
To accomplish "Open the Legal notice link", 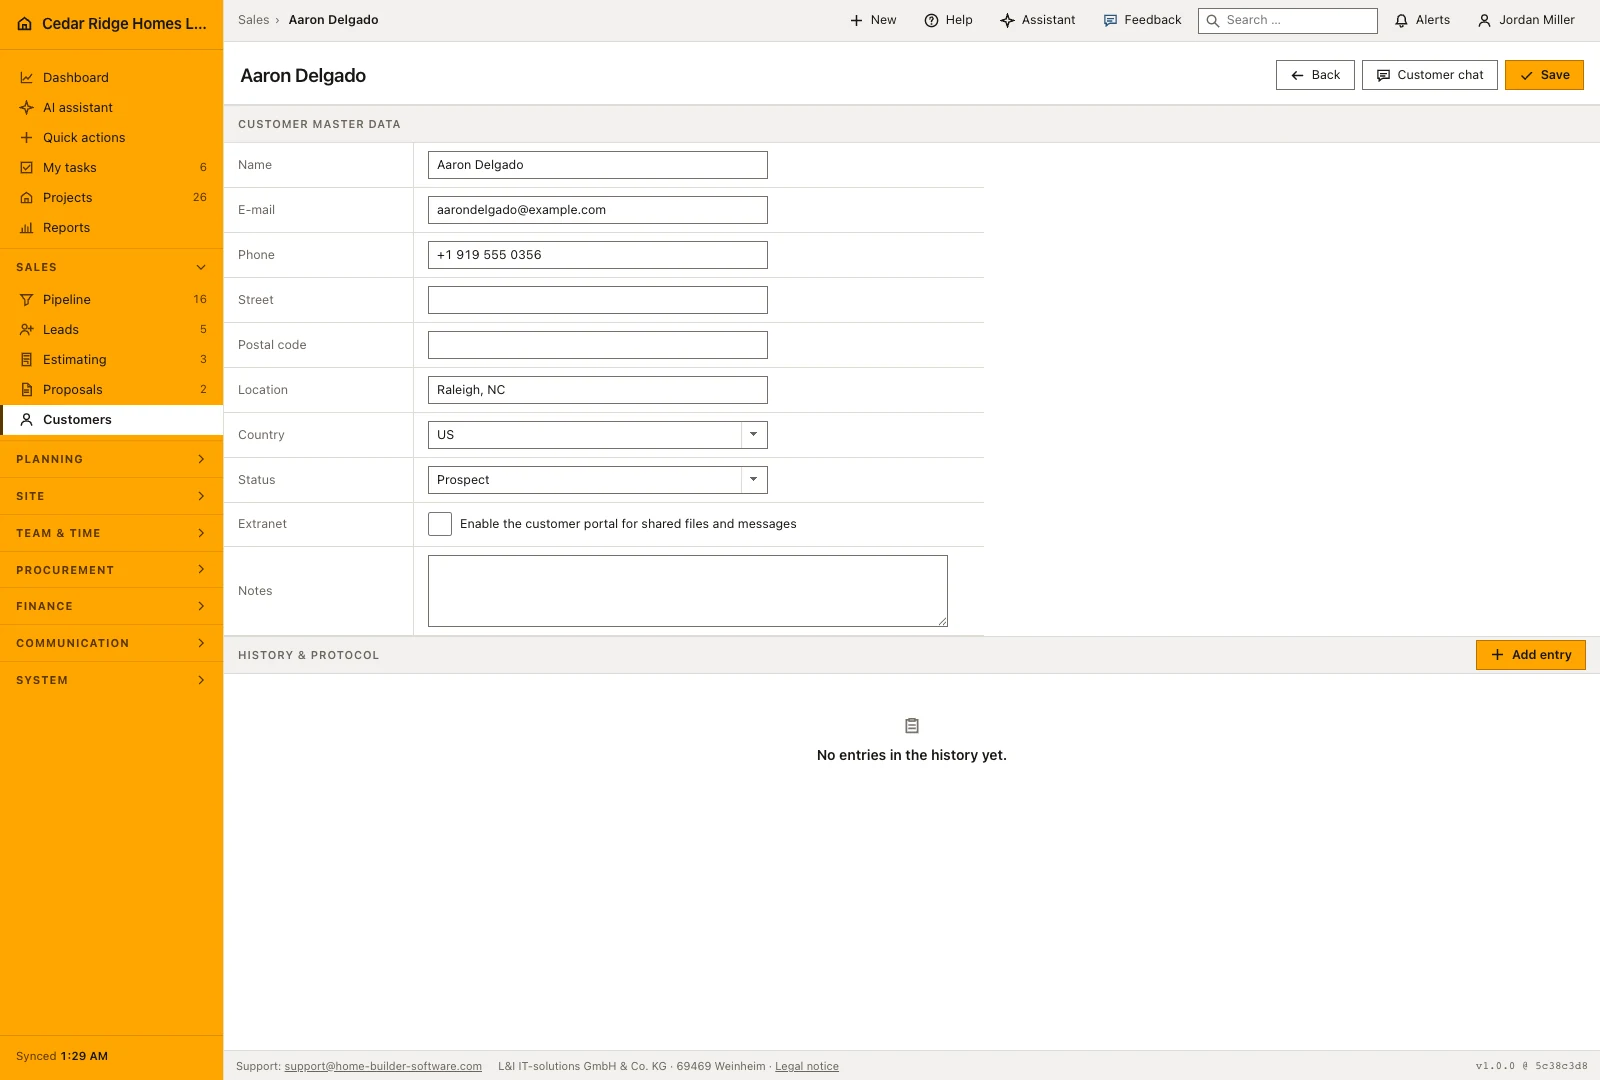I will 807,1067.
